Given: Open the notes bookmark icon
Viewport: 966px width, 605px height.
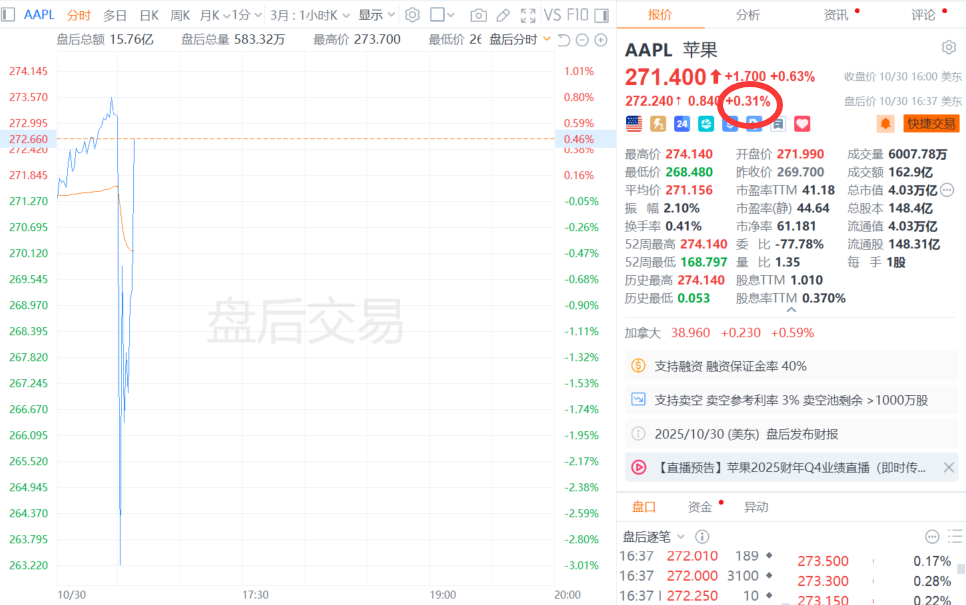Looking at the screenshot, I should pos(778,124).
